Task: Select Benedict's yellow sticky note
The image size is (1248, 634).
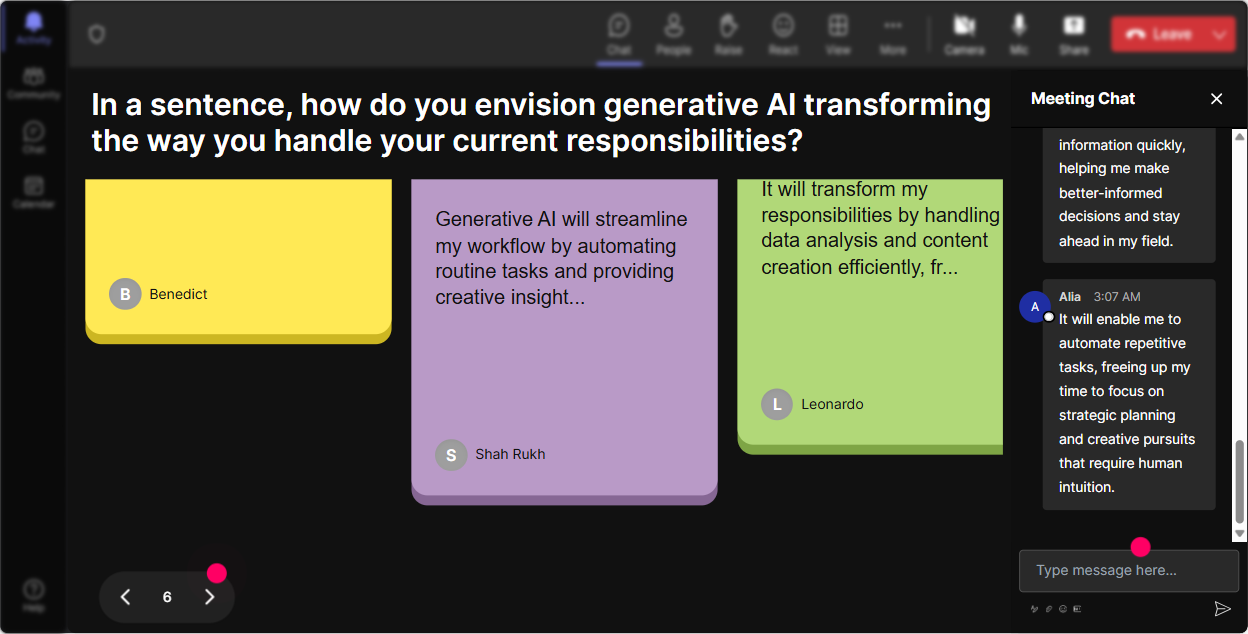Action: (x=238, y=261)
